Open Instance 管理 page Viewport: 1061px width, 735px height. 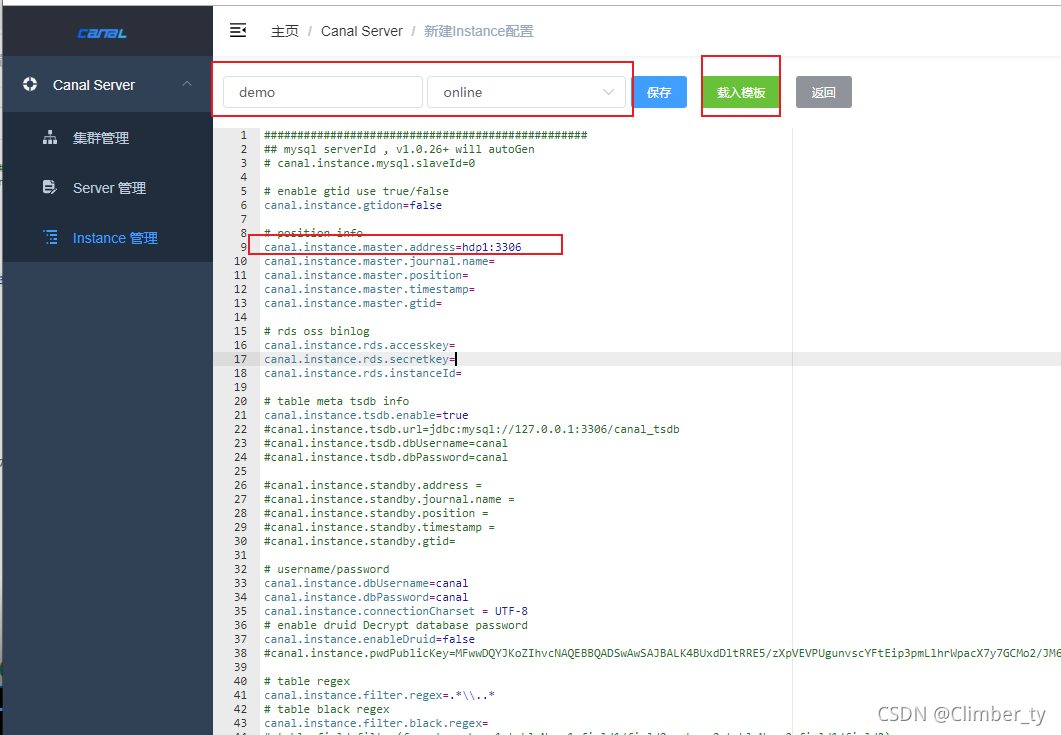[115, 238]
